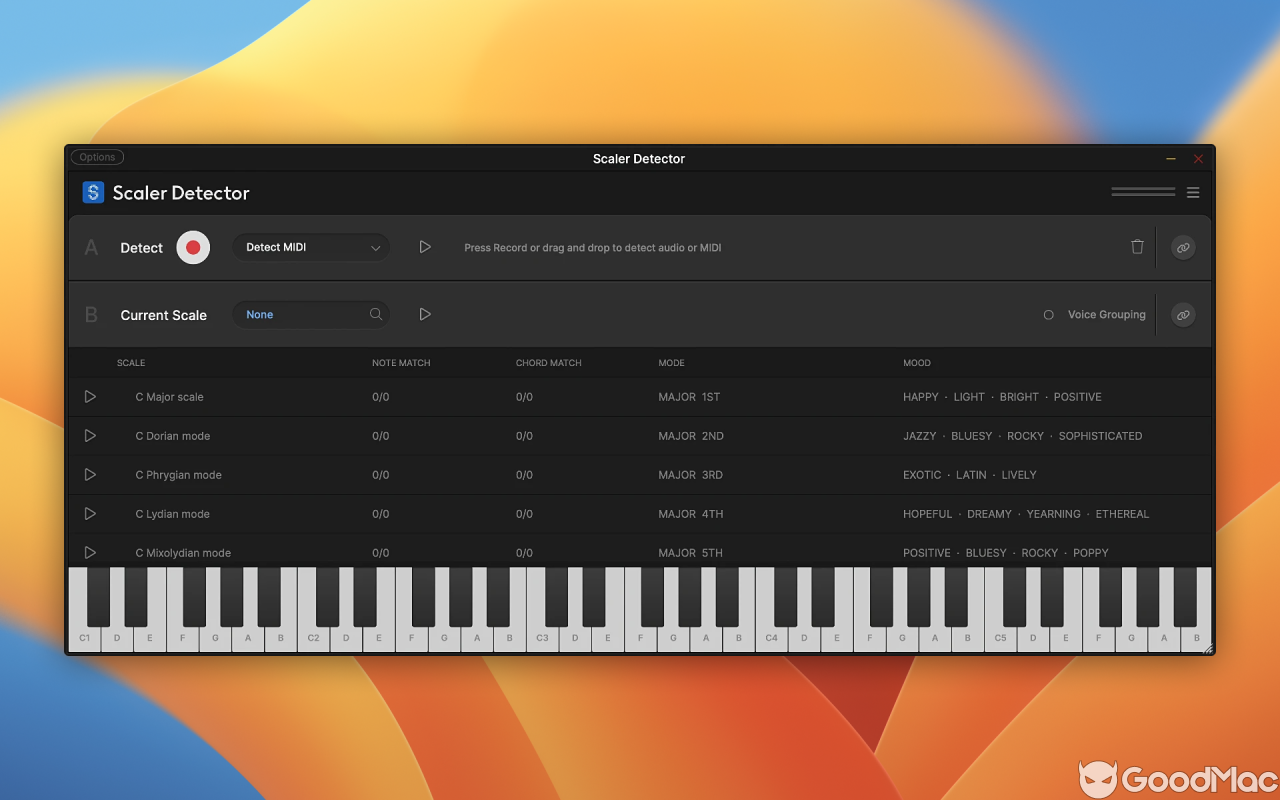Toggle the link icon in the Current Scale row
Viewport: 1280px width, 800px height.
click(1183, 314)
